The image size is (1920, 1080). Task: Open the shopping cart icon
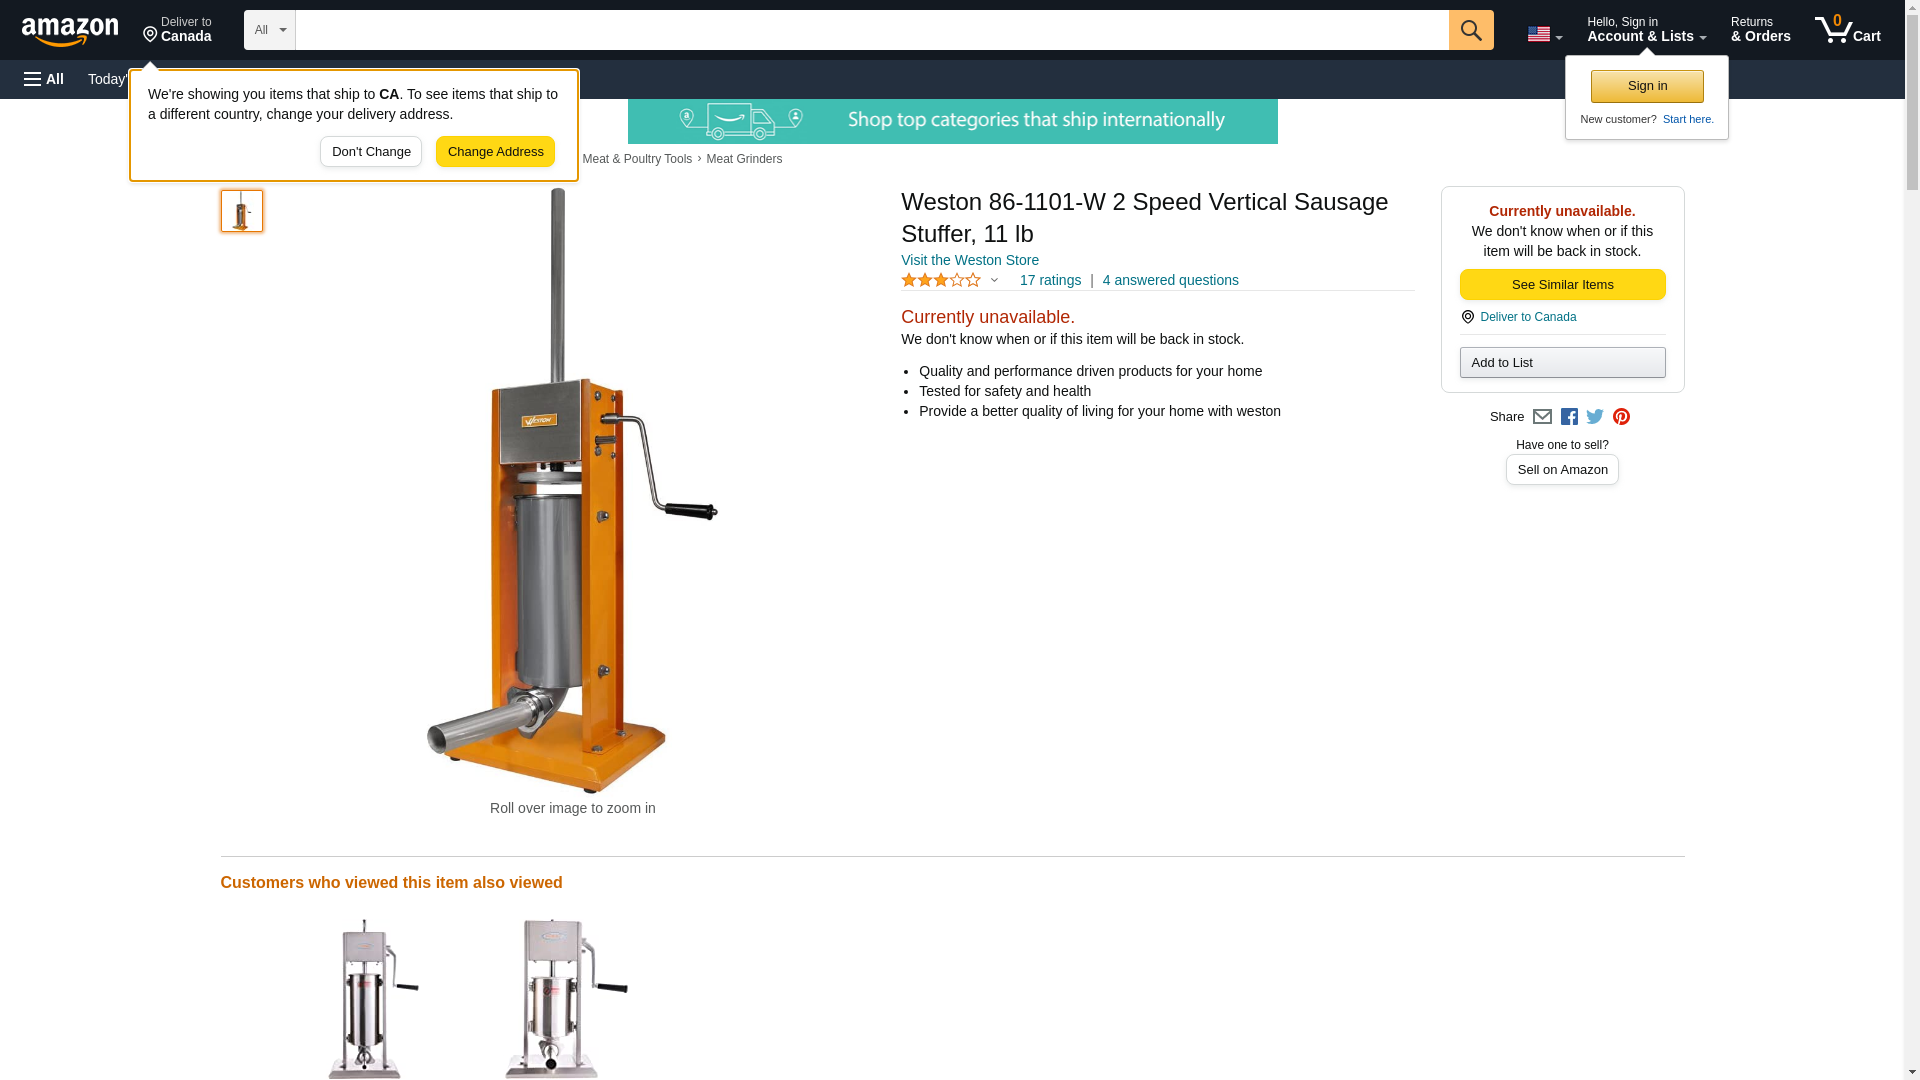click(x=1847, y=30)
